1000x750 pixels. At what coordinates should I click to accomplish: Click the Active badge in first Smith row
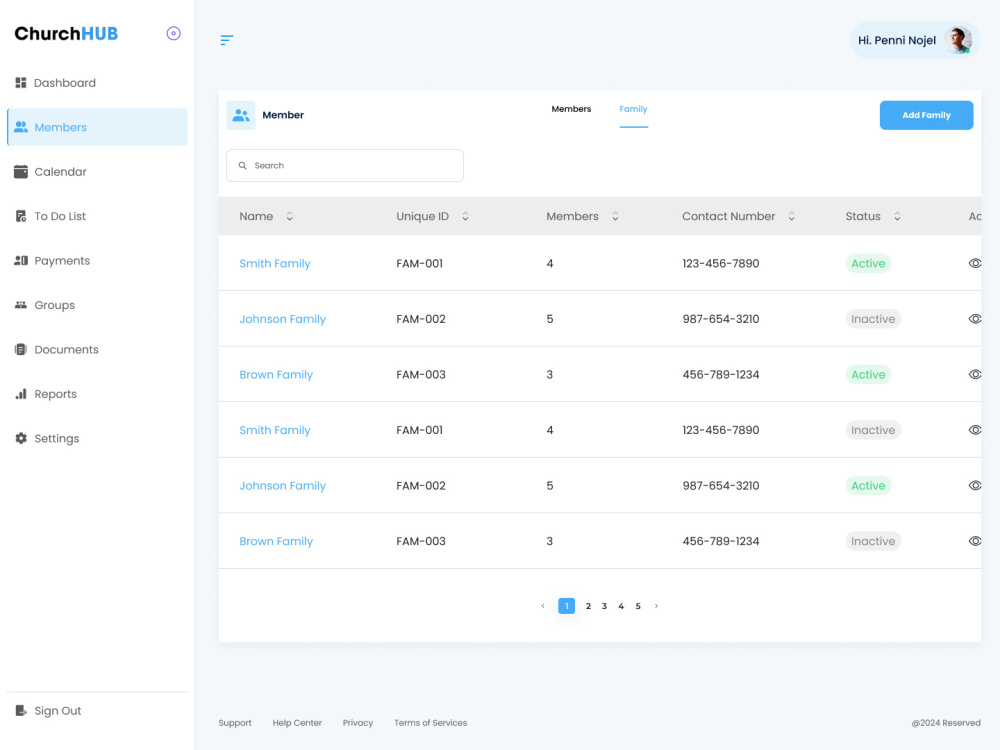(869, 263)
